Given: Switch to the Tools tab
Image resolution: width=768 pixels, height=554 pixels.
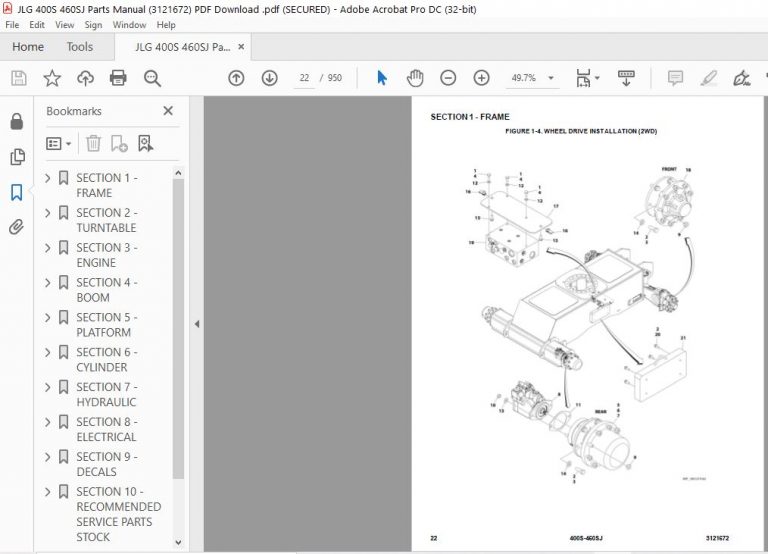Looking at the screenshot, I should click(80, 47).
